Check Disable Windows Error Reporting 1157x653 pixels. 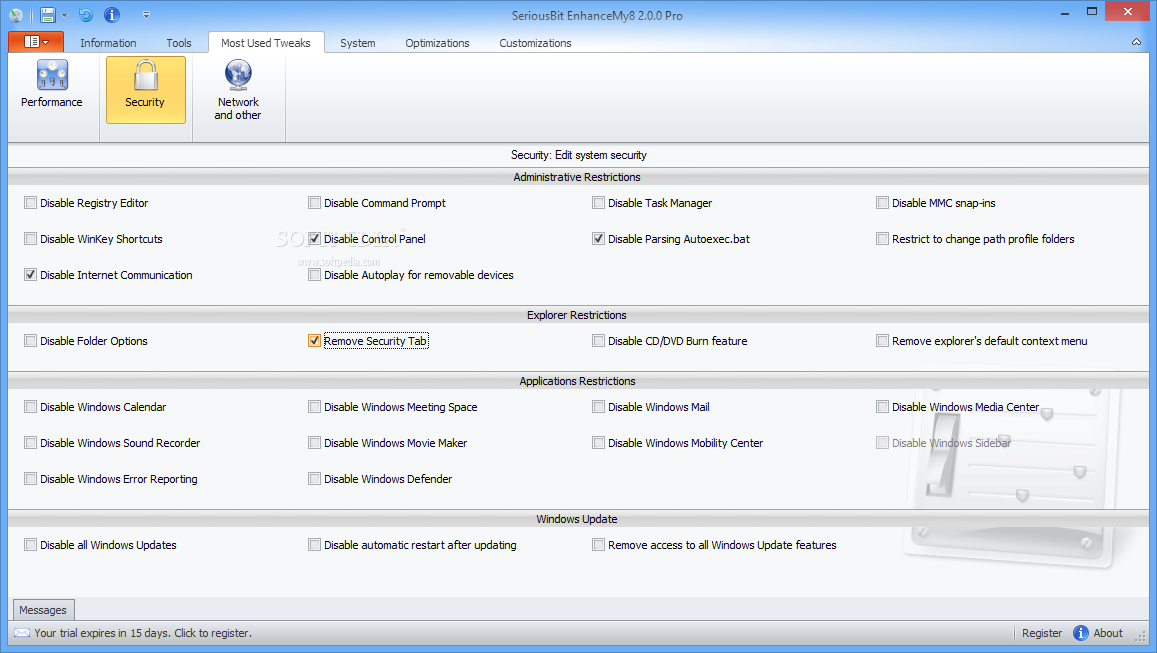[30, 479]
